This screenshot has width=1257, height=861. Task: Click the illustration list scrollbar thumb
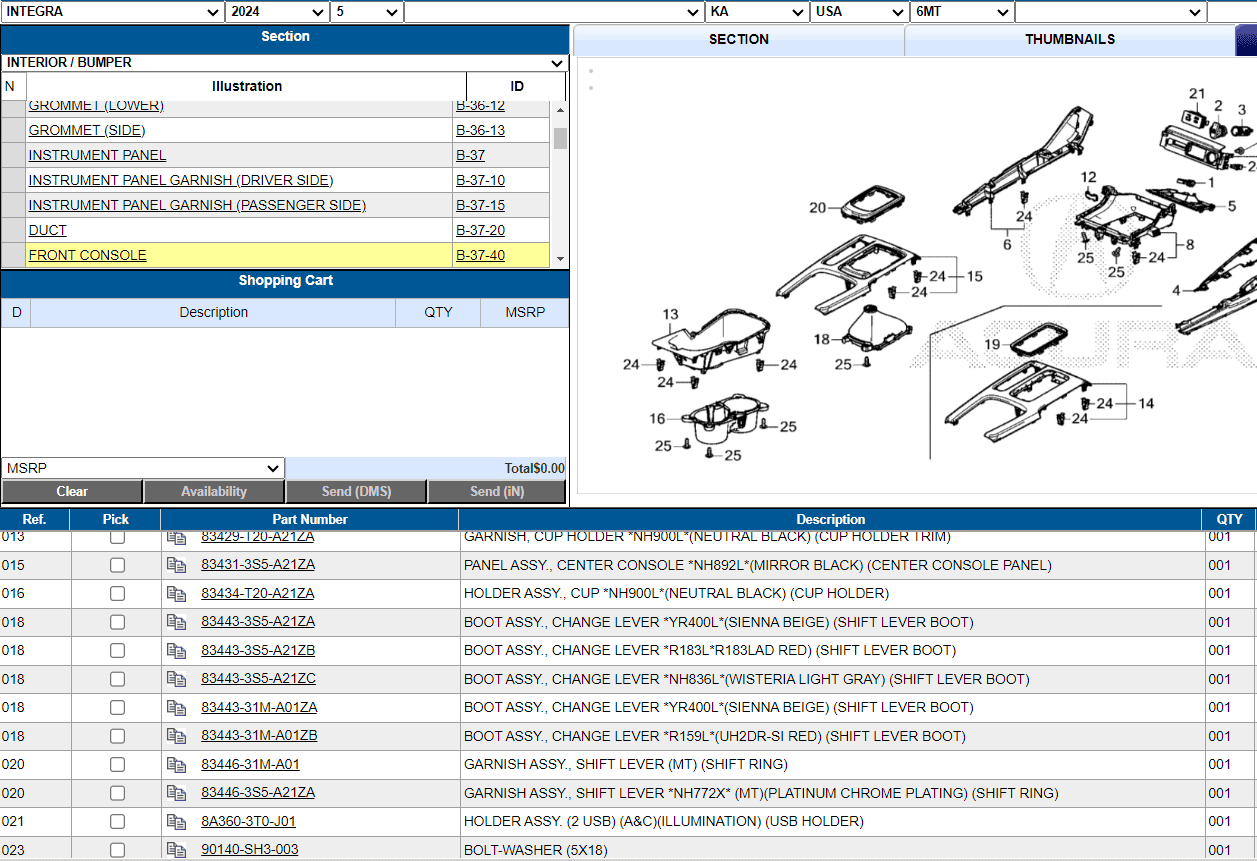(560, 138)
